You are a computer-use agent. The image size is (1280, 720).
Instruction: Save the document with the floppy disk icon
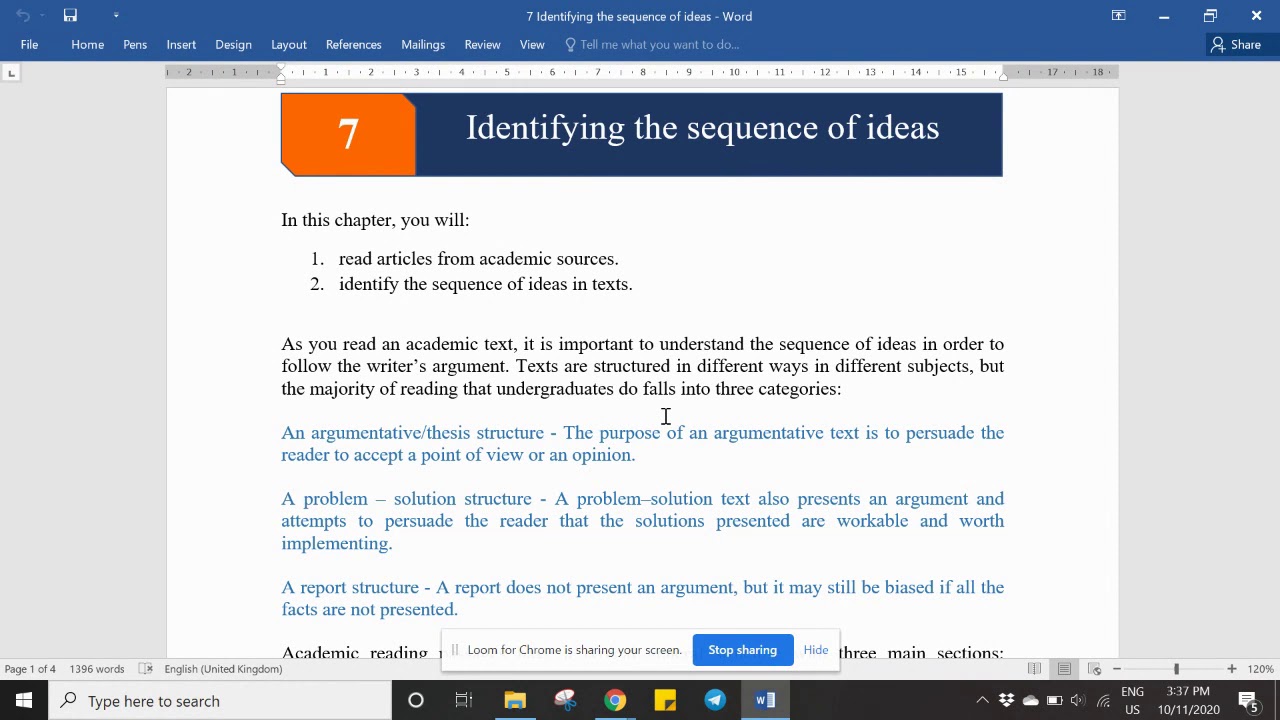click(70, 16)
